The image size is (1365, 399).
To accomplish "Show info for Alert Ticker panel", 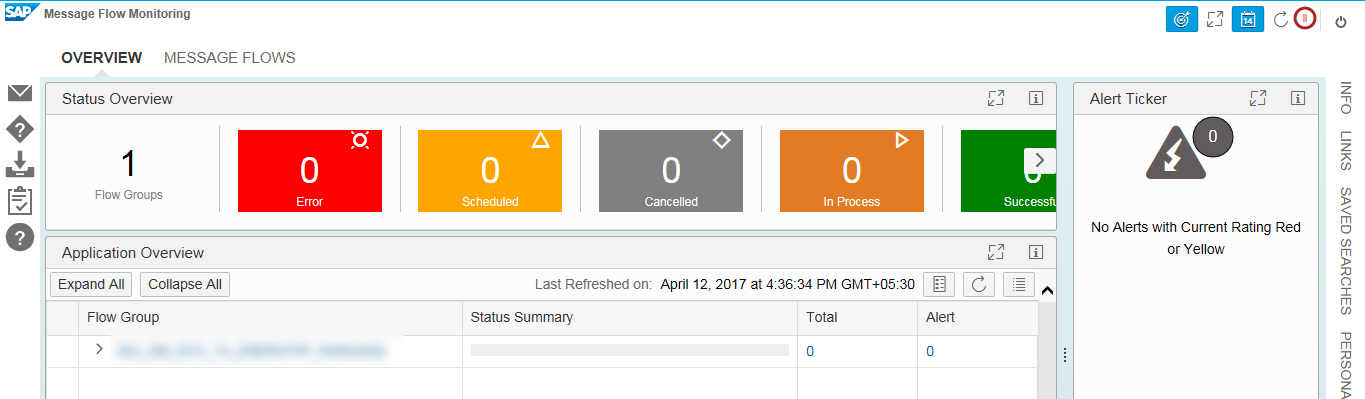I will point(1297,98).
